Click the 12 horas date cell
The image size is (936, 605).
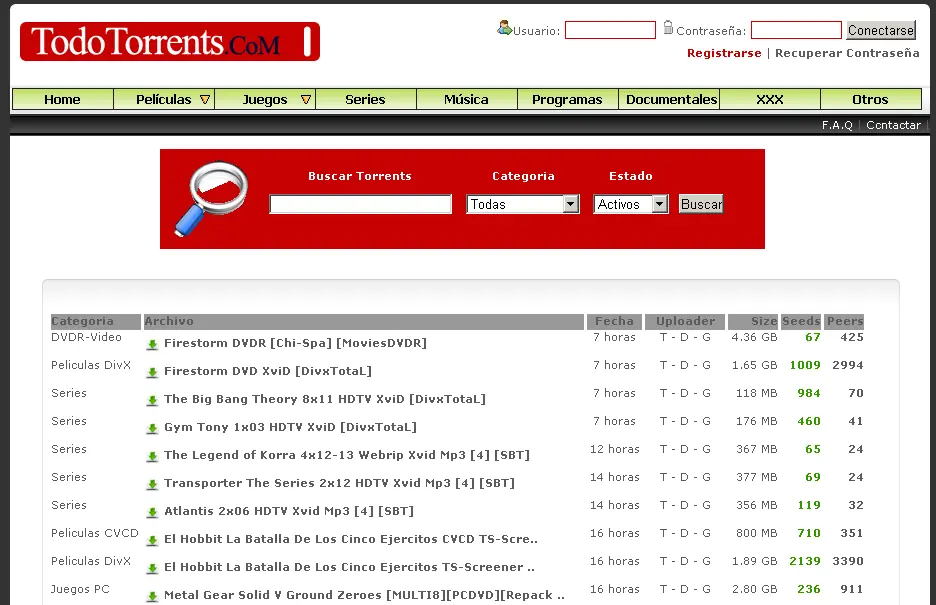coord(614,449)
